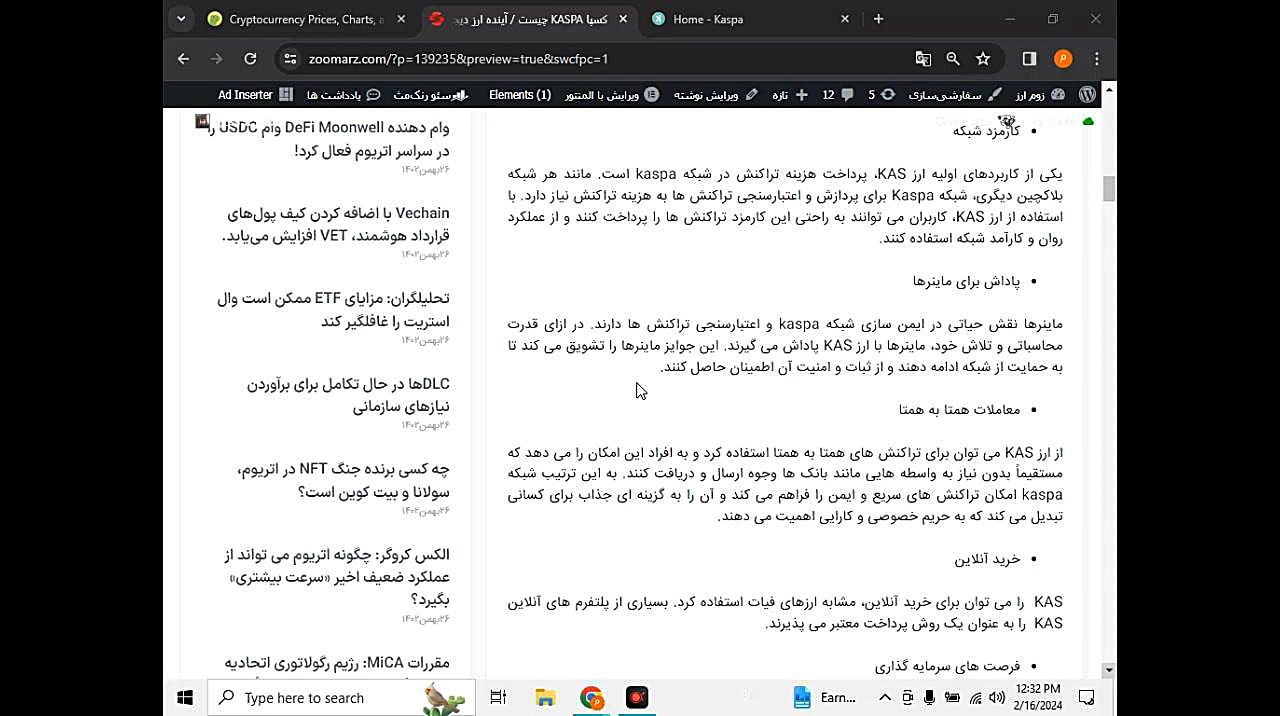Image resolution: width=1280 pixels, height=716 pixels.
Task: Click the تازه (New) plus item
Action: pyautogui.click(x=788, y=95)
